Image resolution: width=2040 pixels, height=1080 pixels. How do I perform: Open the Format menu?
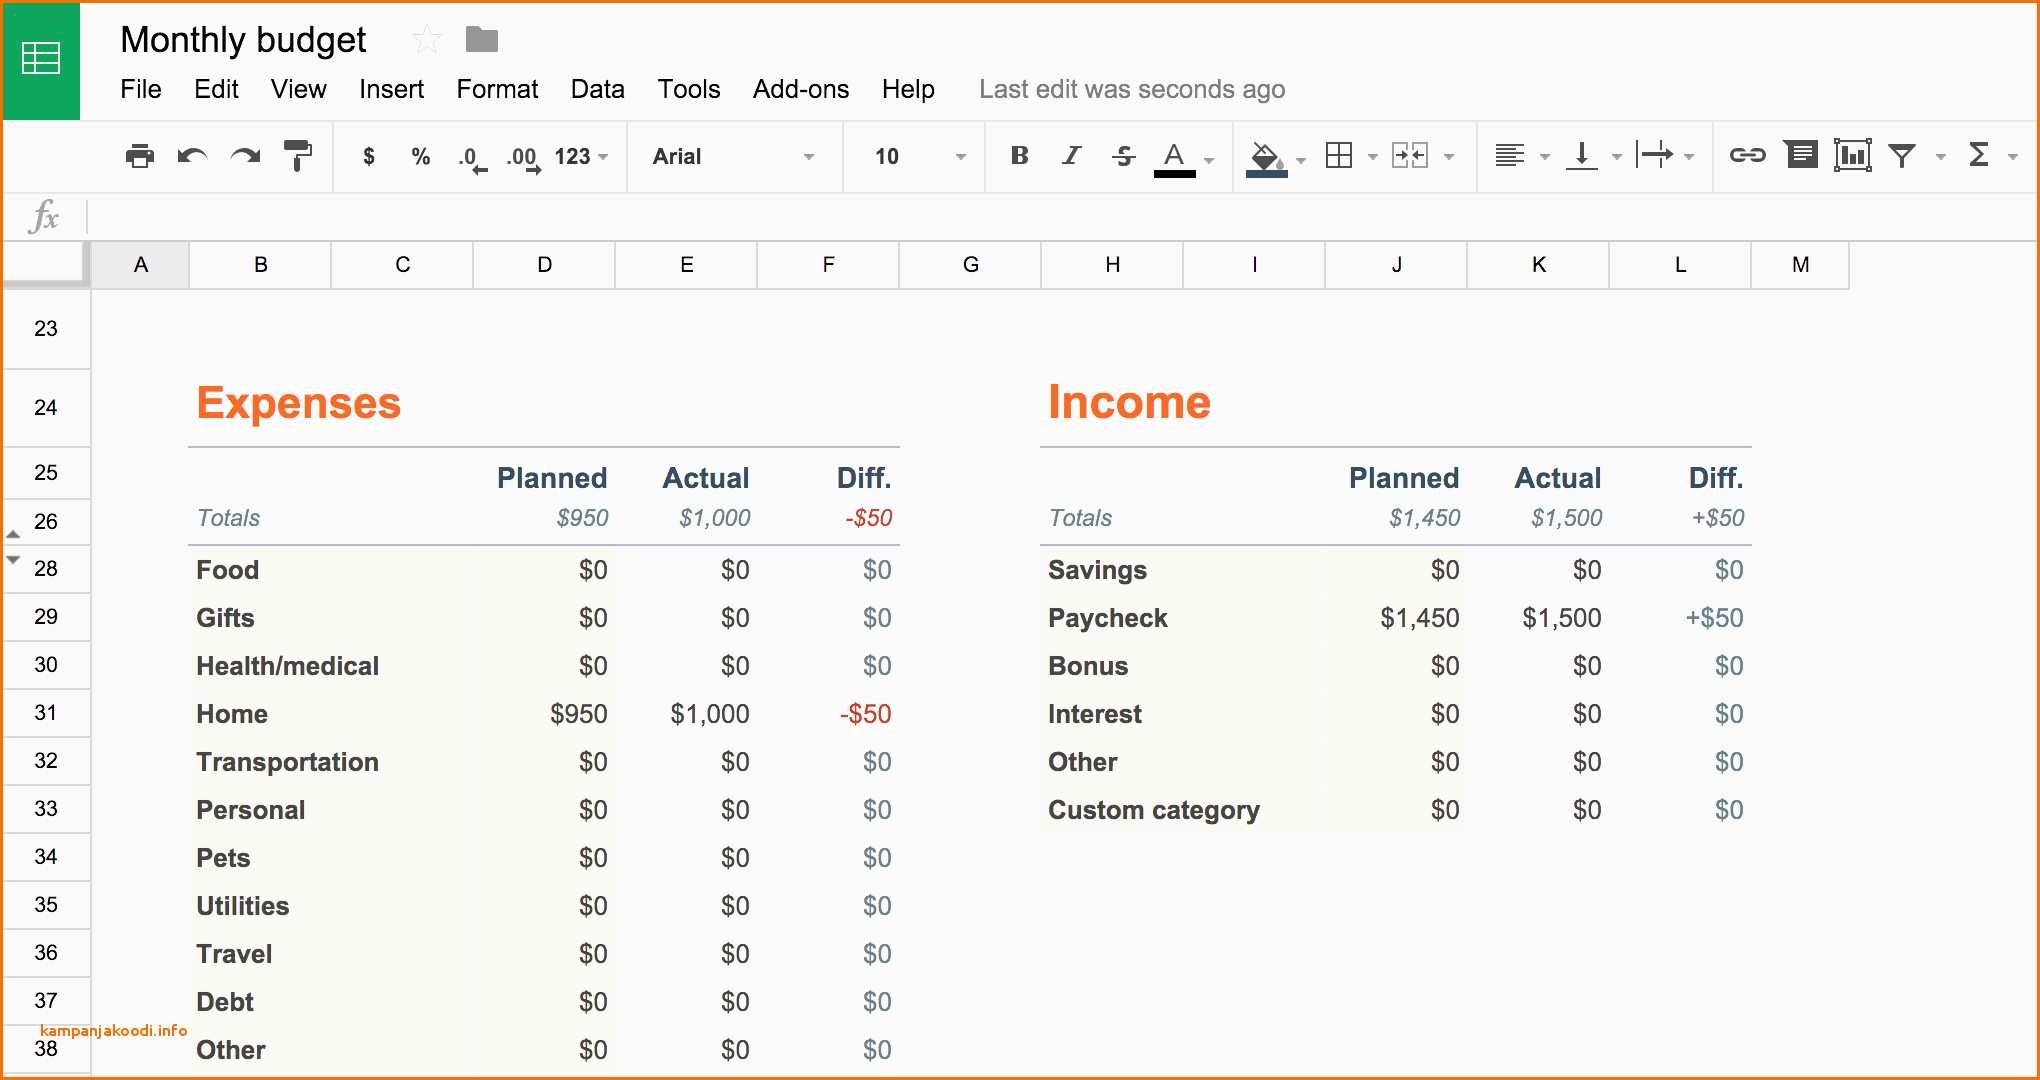pyautogui.click(x=497, y=89)
